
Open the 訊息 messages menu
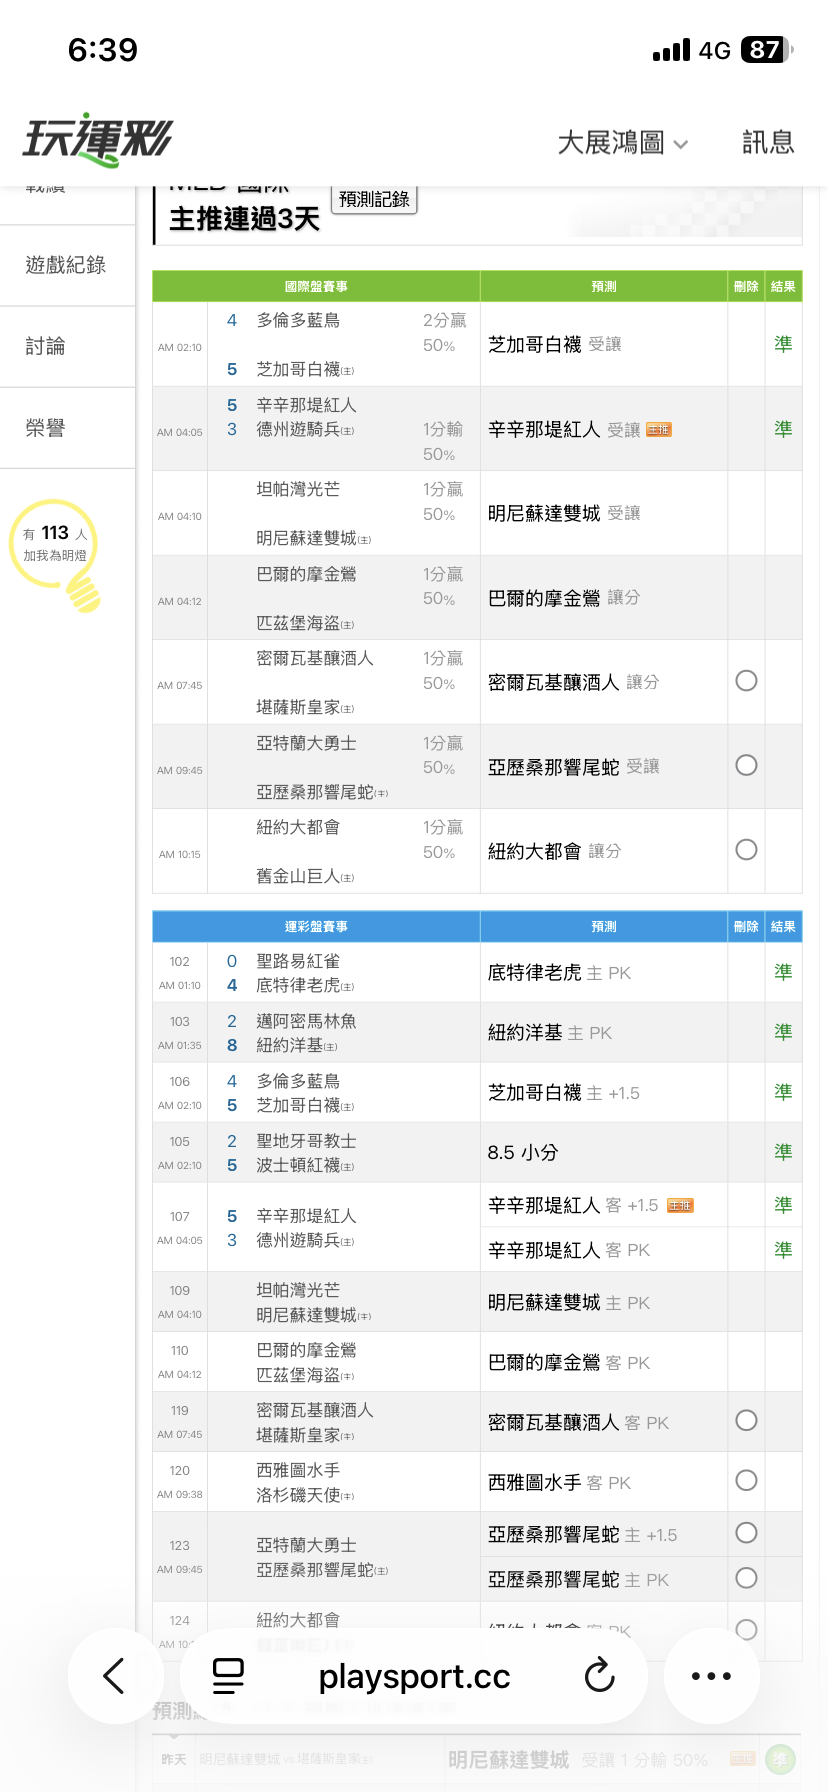point(768,143)
